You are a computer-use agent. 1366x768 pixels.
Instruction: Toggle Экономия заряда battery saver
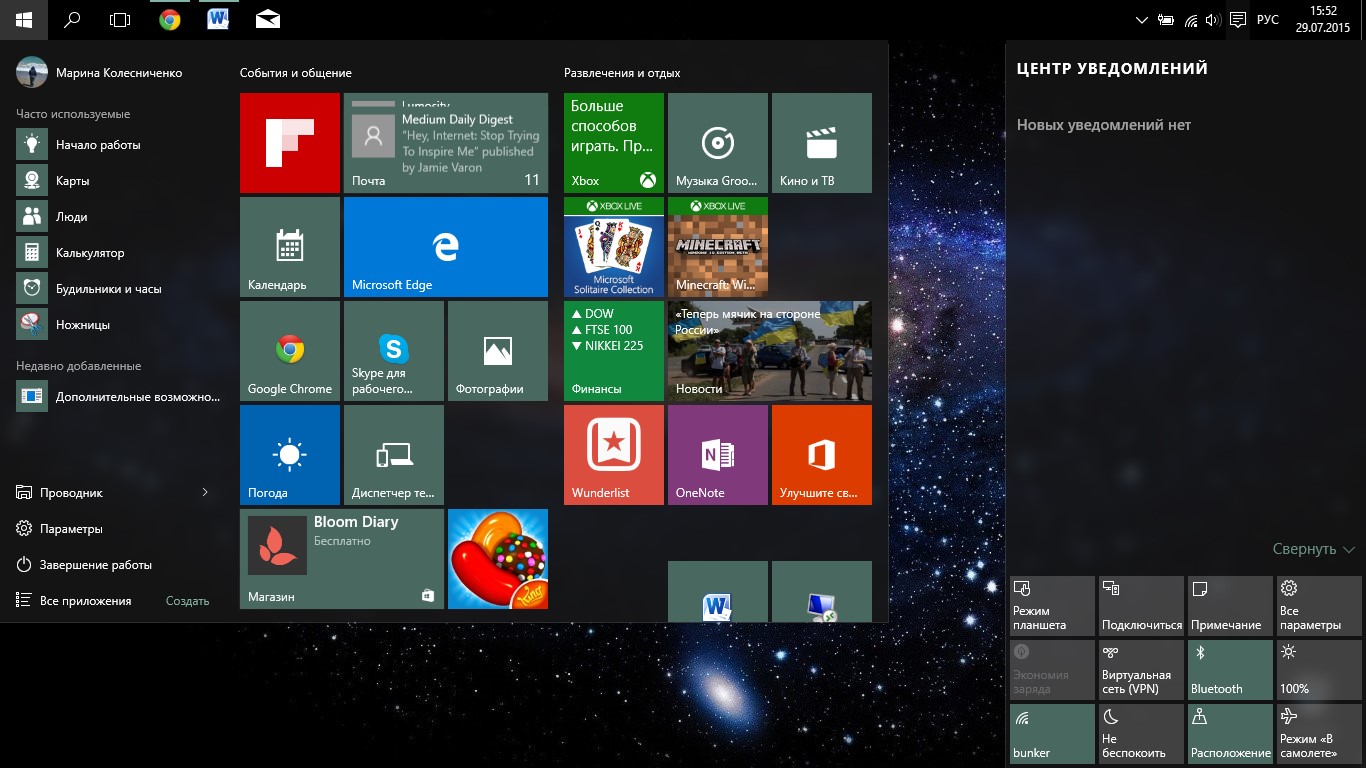coord(1053,669)
